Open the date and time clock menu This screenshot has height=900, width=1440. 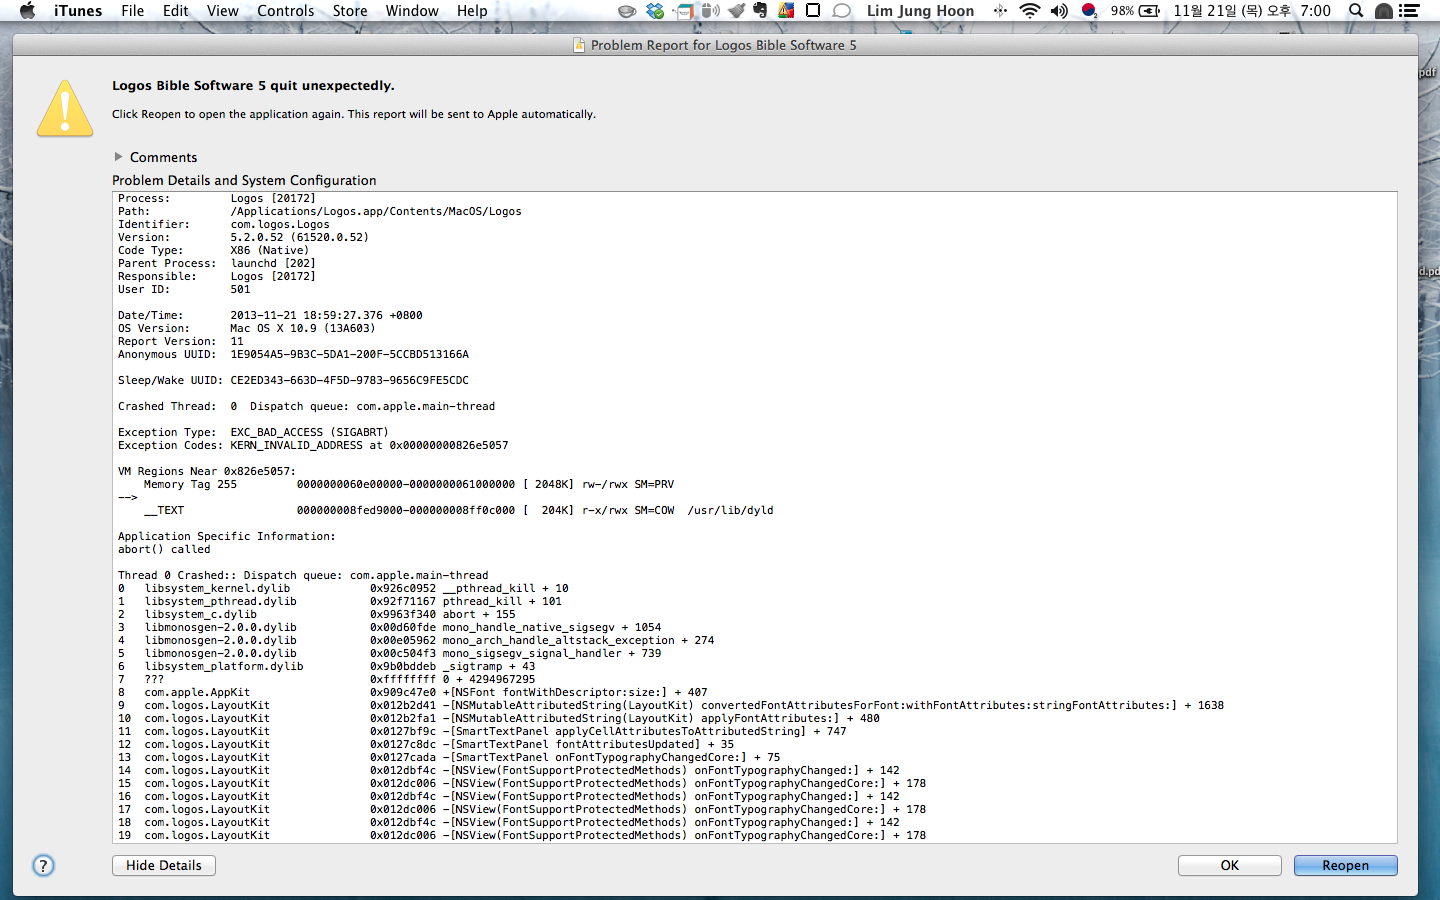(1252, 11)
